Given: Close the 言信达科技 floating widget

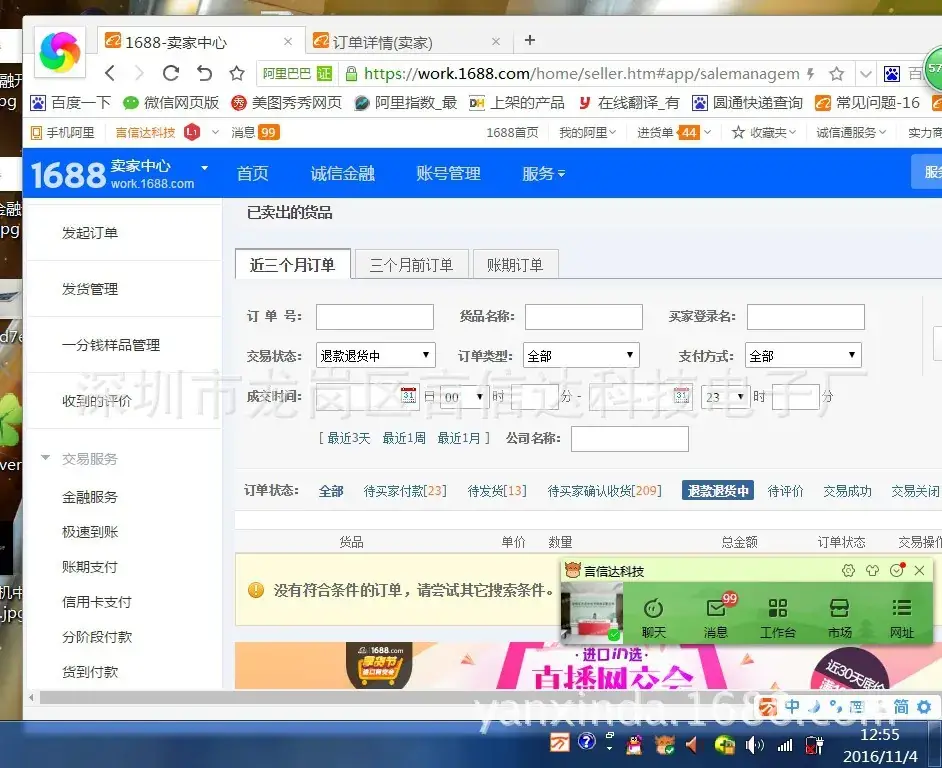Looking at the screenshot, I should point(919,570).
